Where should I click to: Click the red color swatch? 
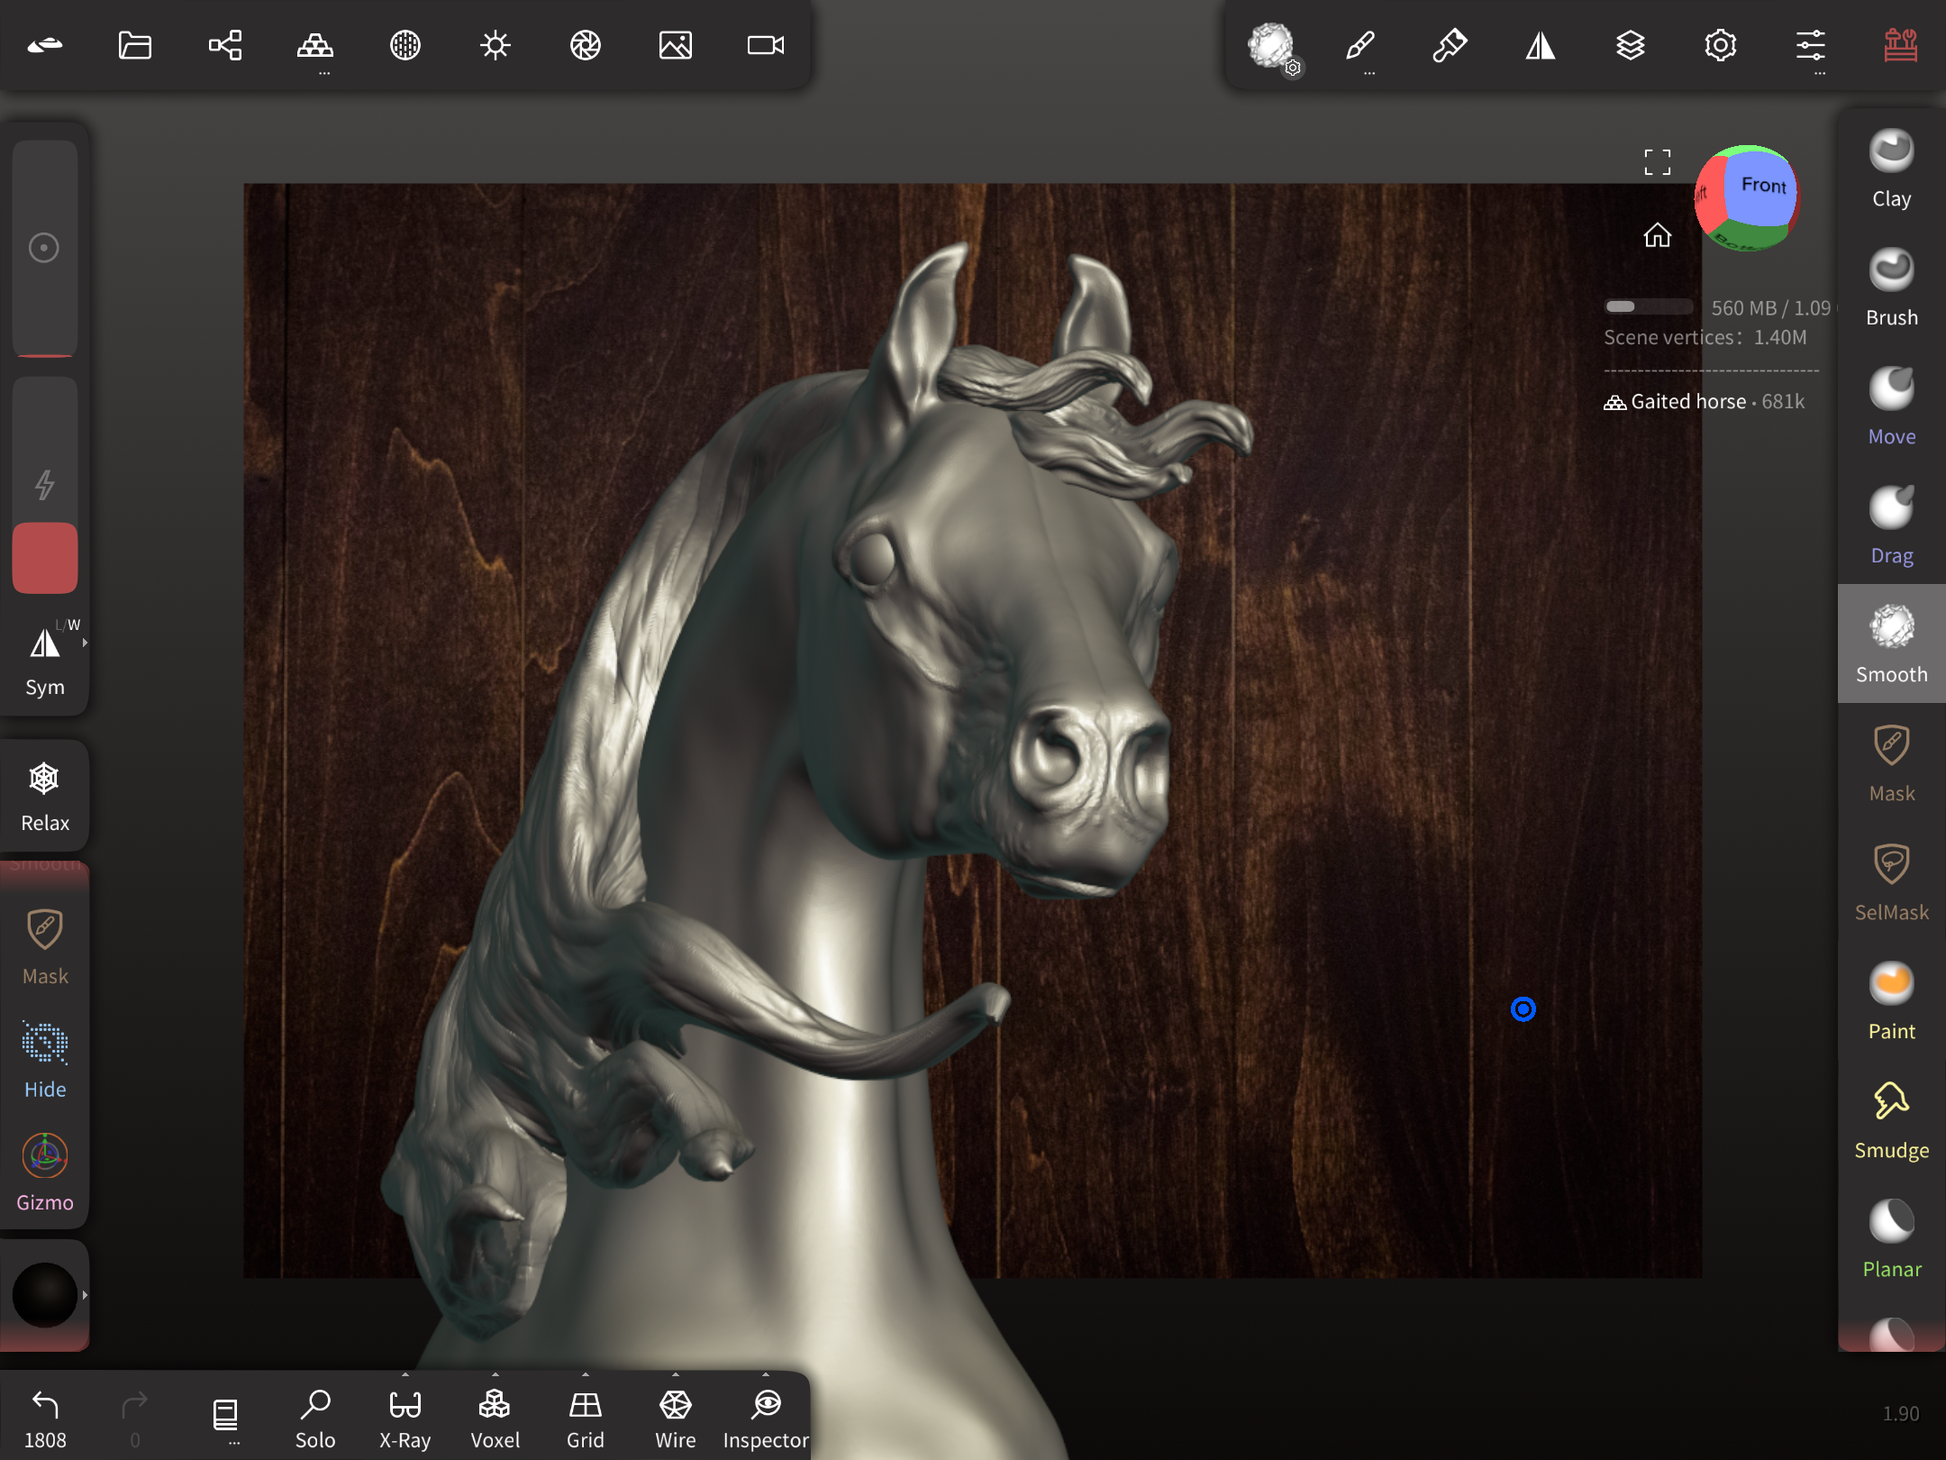pos(45,557)
